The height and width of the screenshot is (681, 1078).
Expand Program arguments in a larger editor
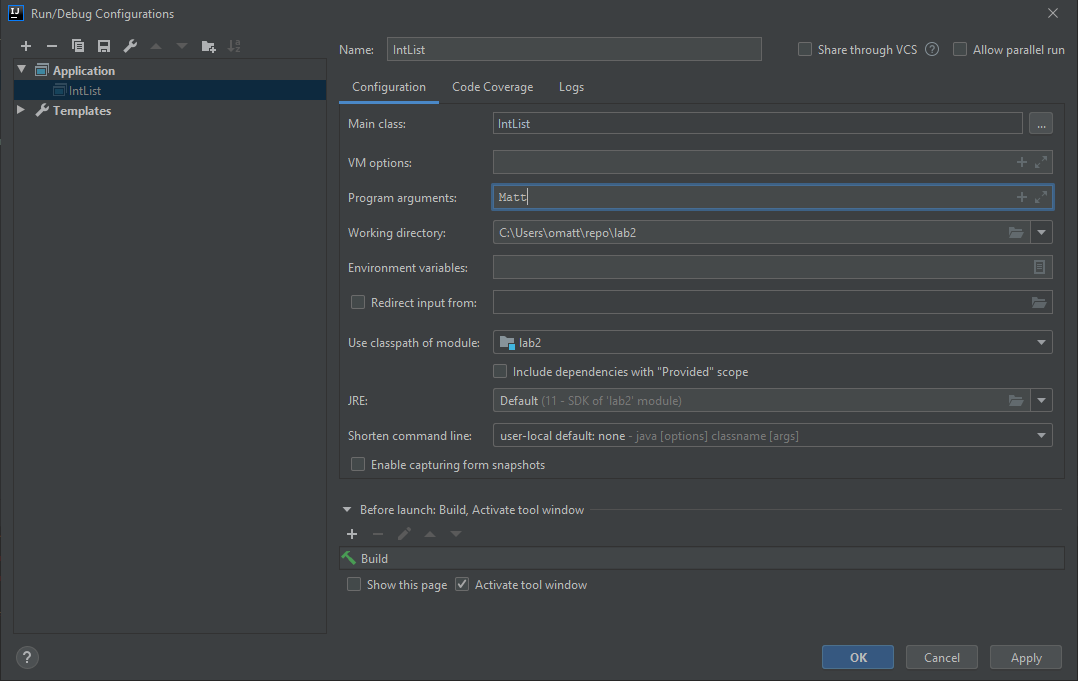(1040, 196)
